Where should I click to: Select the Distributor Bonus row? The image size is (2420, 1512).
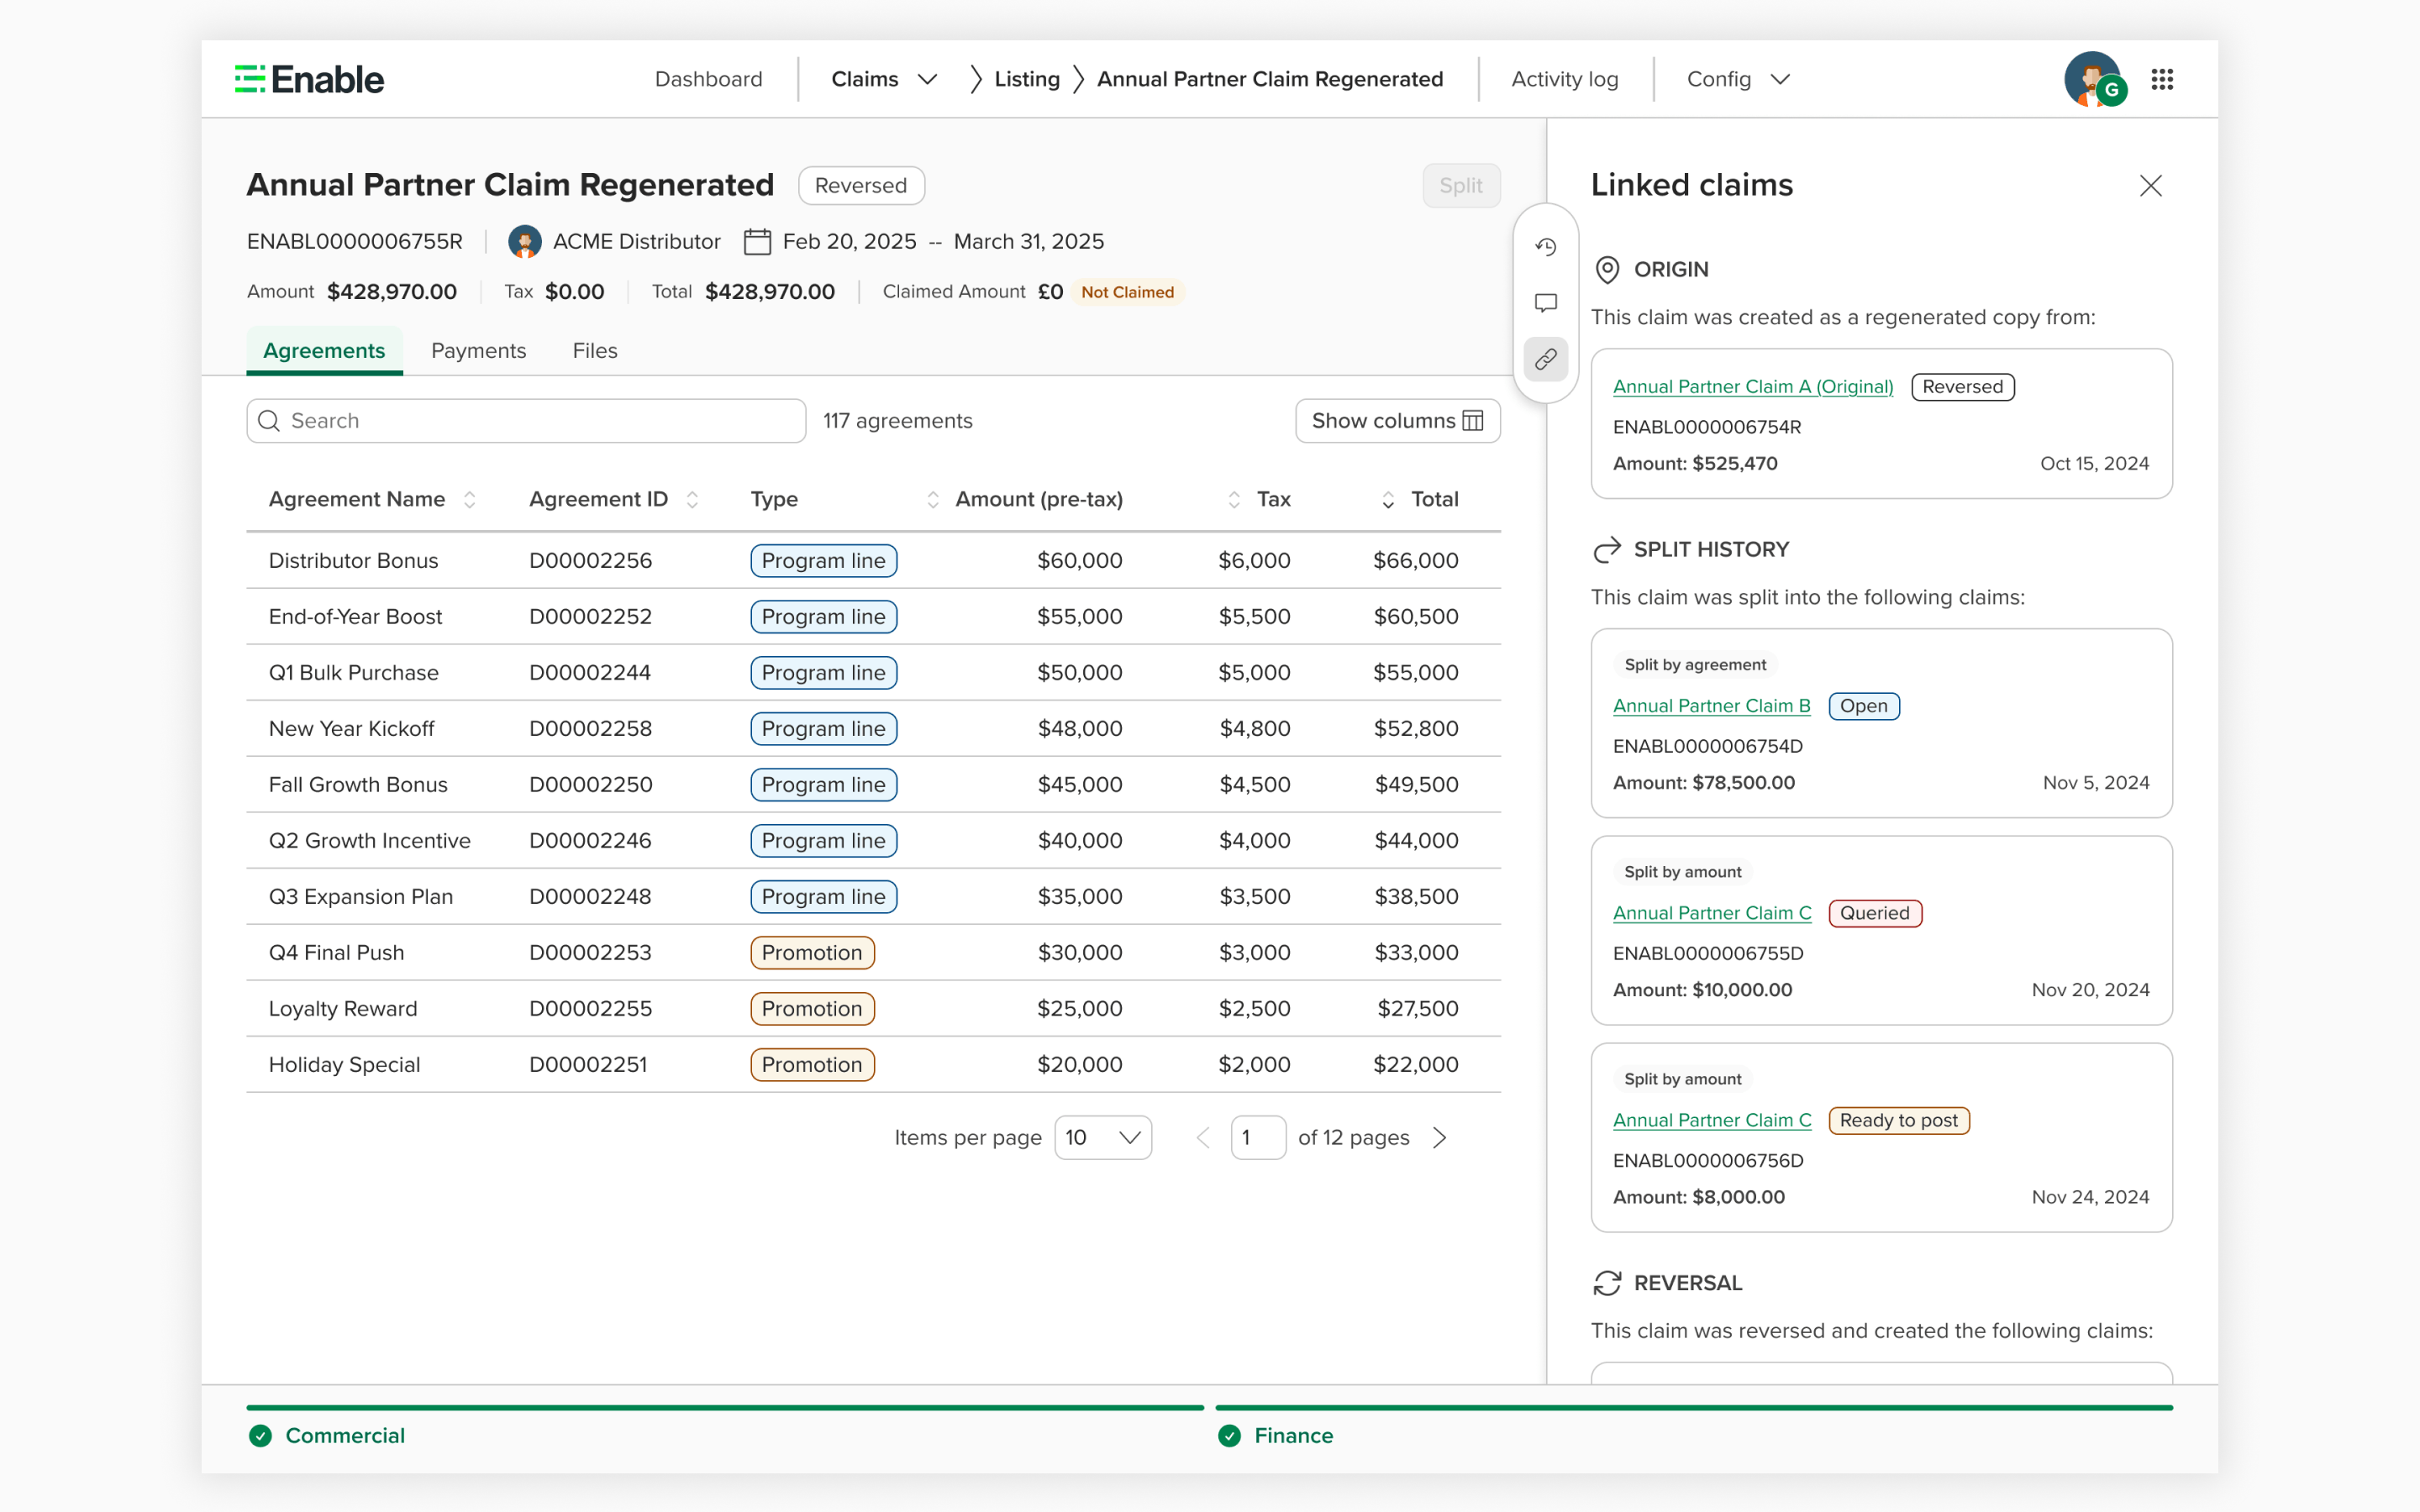point(873,561)
